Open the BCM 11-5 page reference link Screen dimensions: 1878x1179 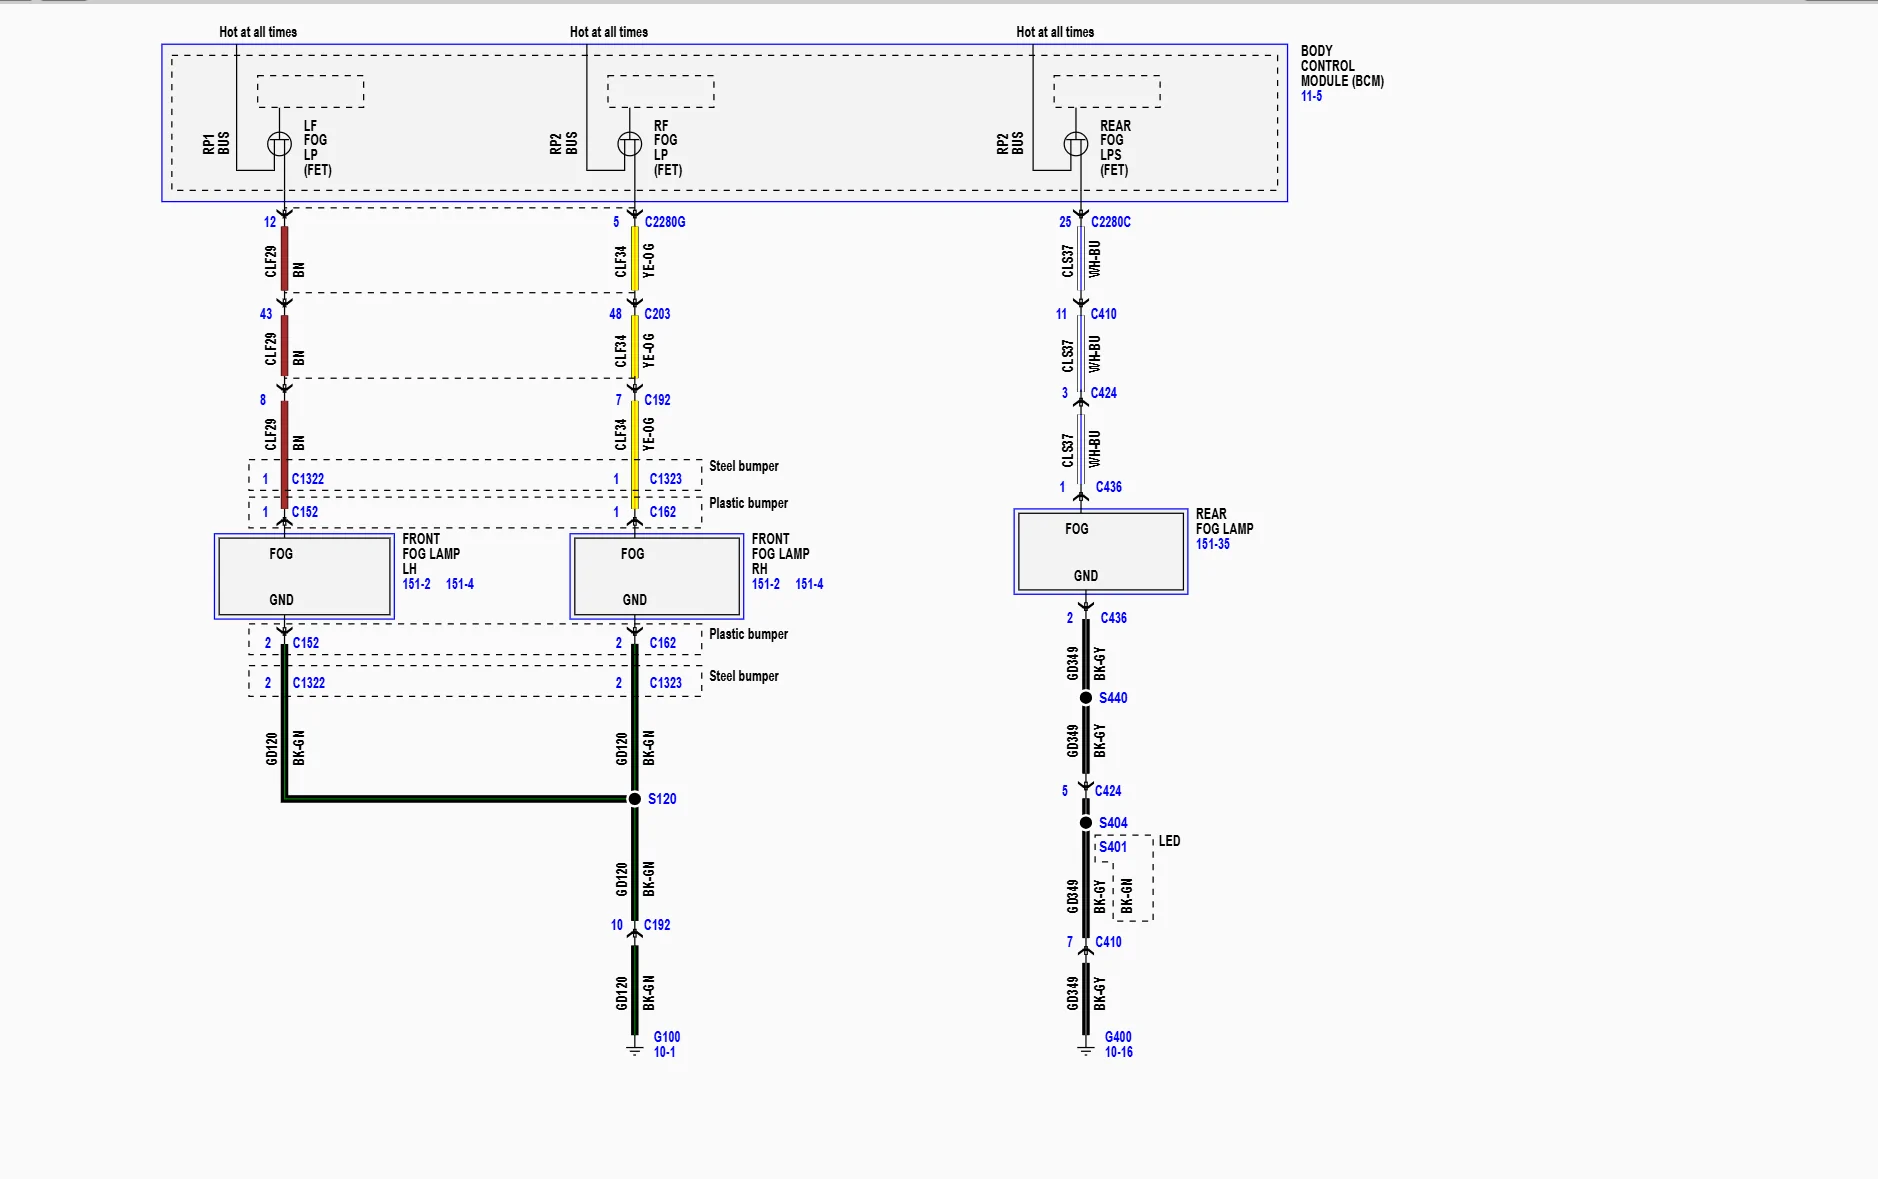(x=1311, y=96)
